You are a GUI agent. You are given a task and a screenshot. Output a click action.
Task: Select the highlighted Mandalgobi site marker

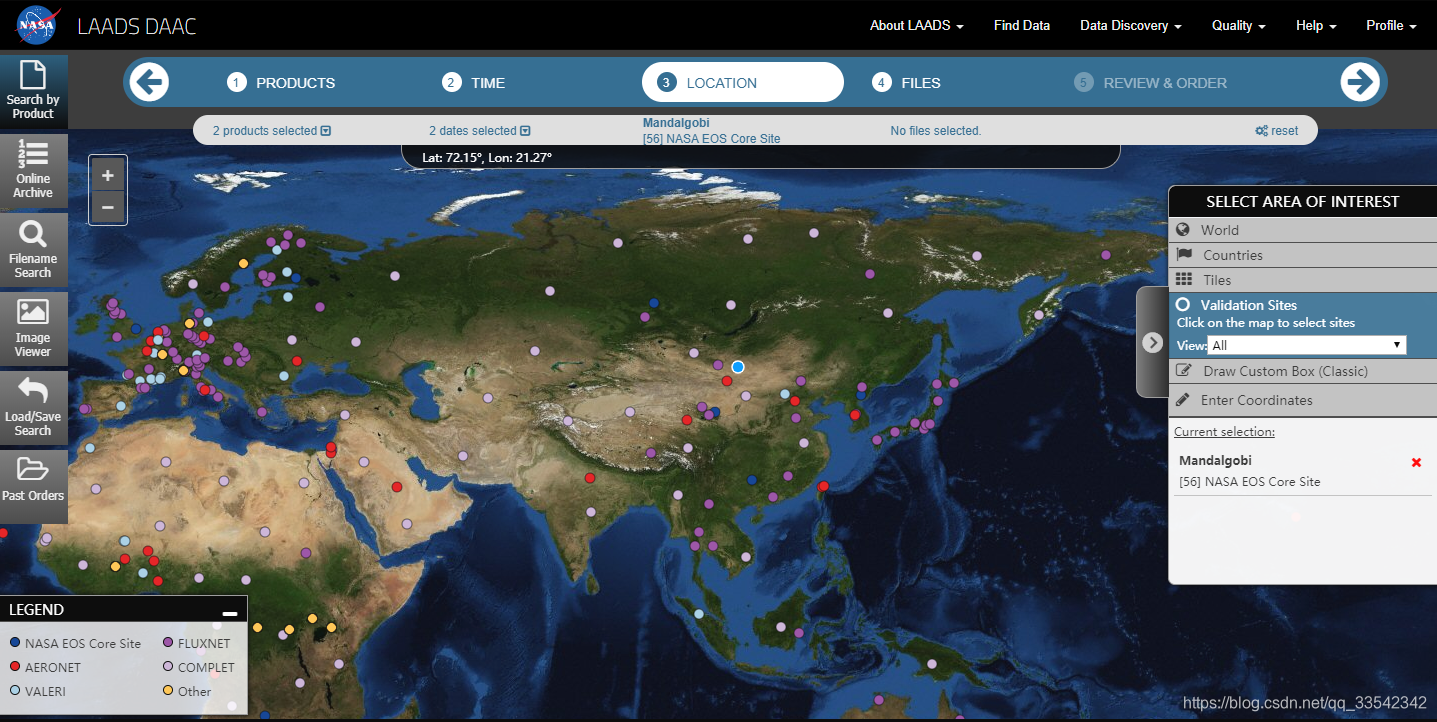tap(738, 367)
